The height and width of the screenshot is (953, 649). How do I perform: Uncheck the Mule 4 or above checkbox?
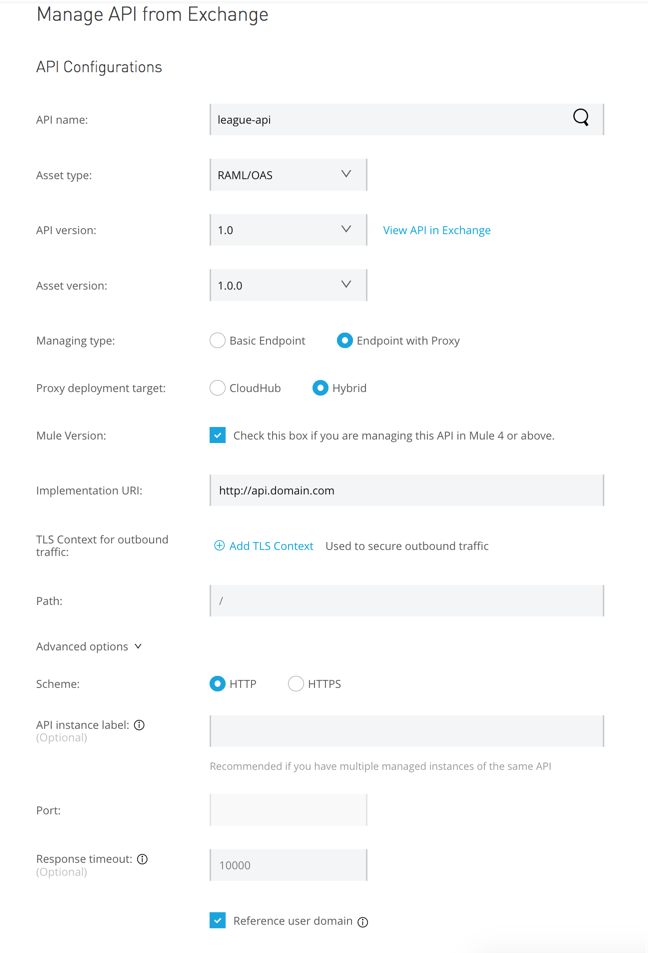click(x=217, y=435)
